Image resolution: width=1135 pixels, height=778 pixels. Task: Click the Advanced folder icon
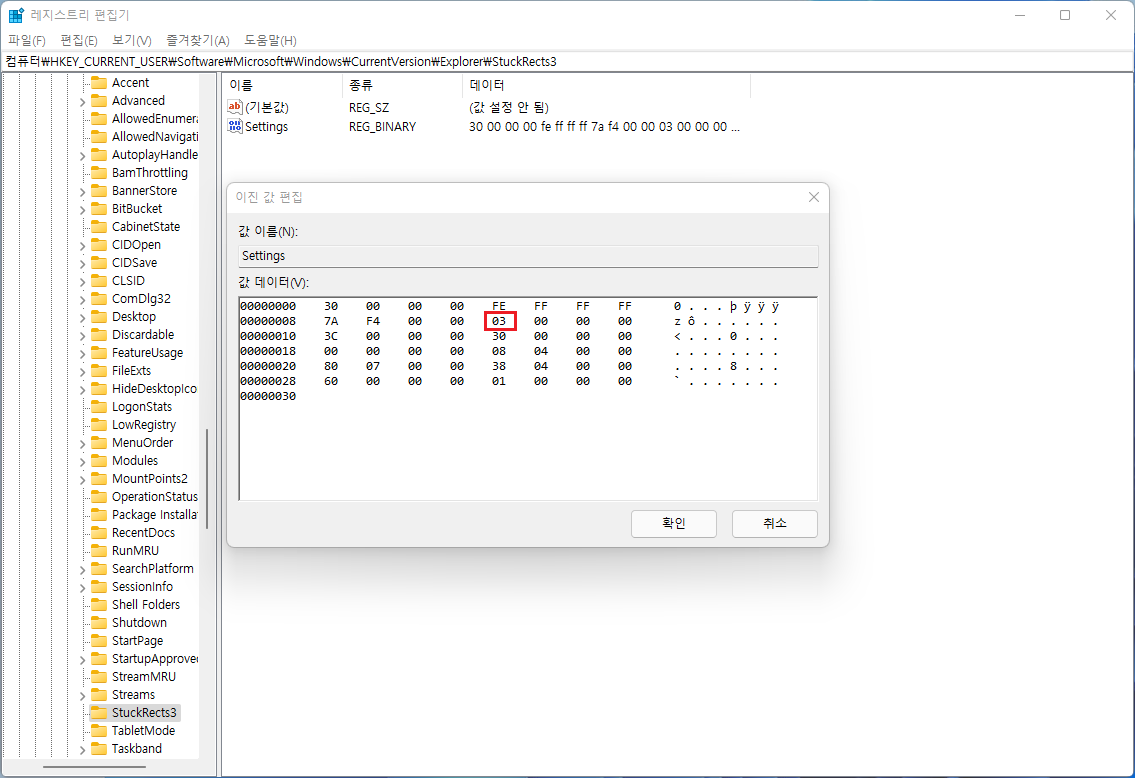(98, 101)
